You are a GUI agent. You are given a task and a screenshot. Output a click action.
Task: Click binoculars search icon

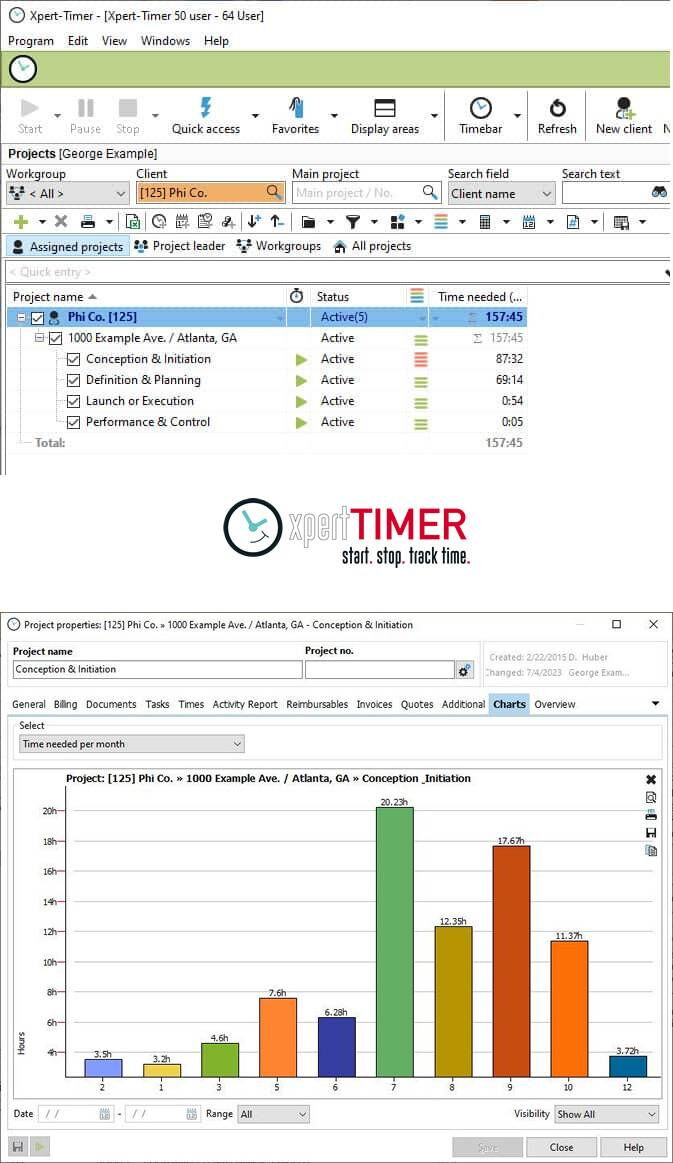point(659,193)
